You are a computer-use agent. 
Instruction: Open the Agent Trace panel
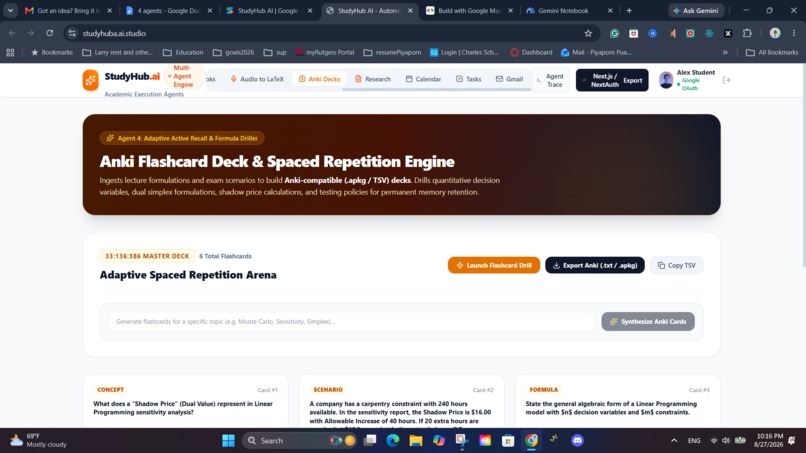(x=551, y=80)
